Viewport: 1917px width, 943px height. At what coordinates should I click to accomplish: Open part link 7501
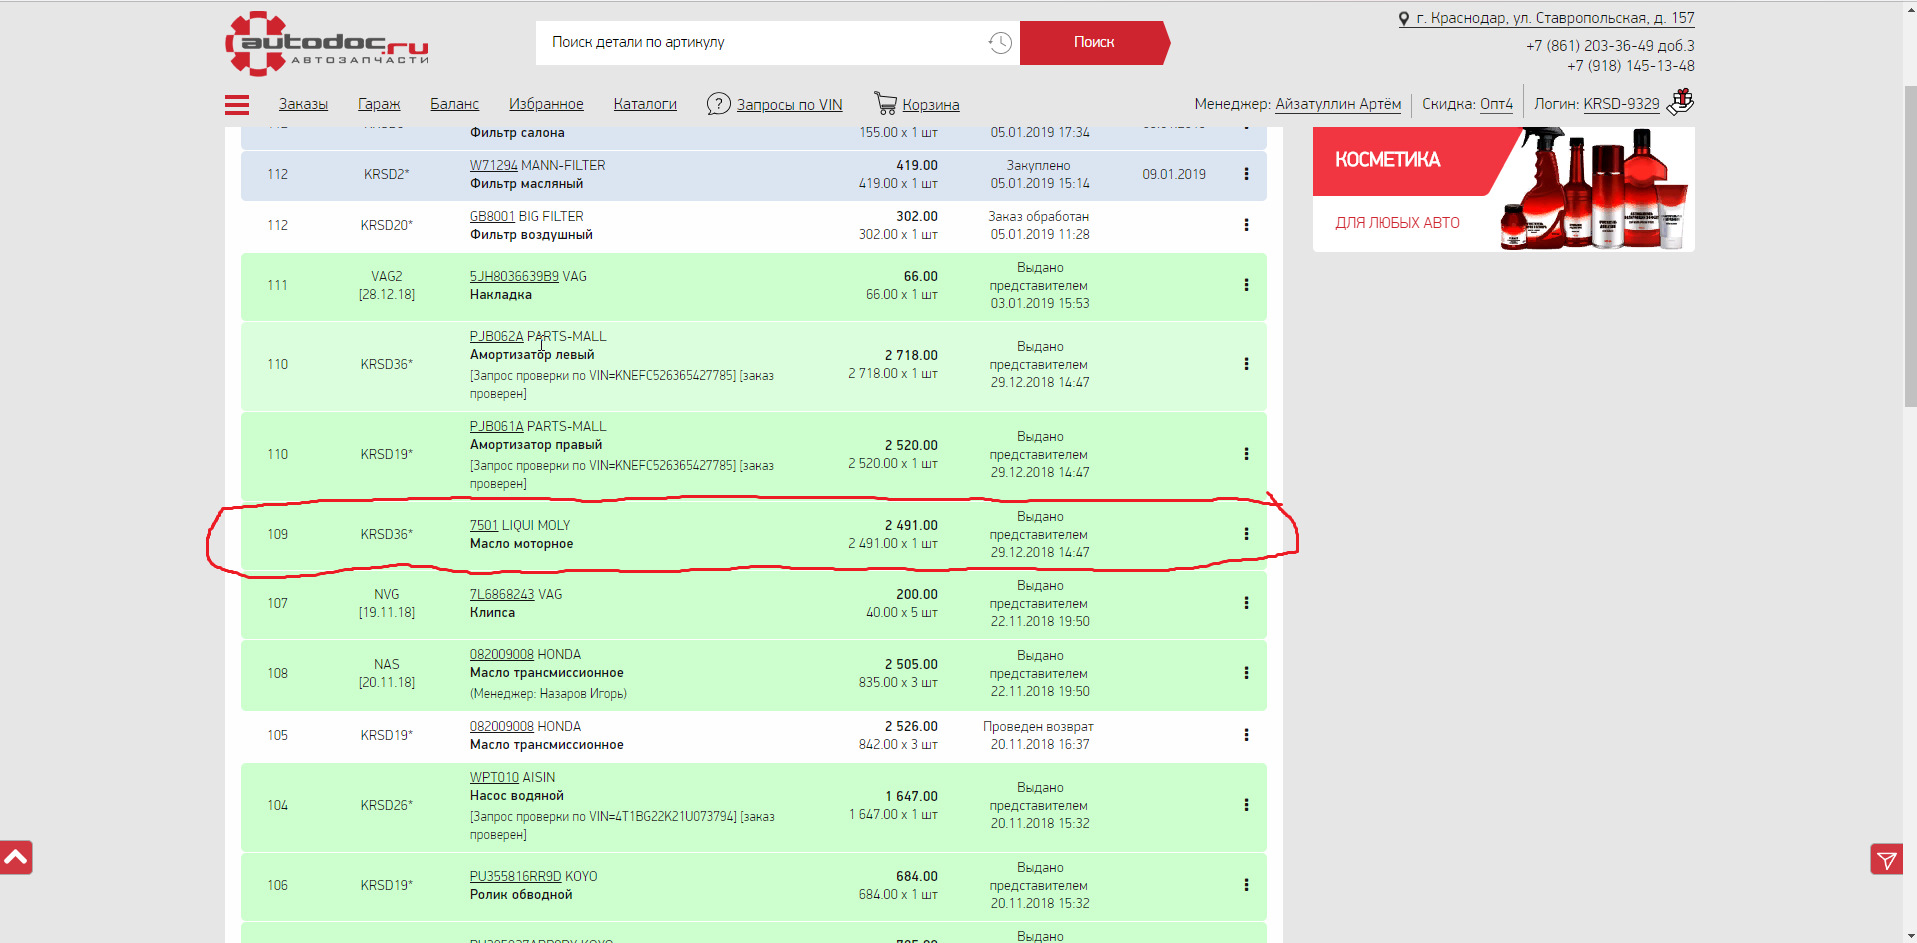click(483, 526)
